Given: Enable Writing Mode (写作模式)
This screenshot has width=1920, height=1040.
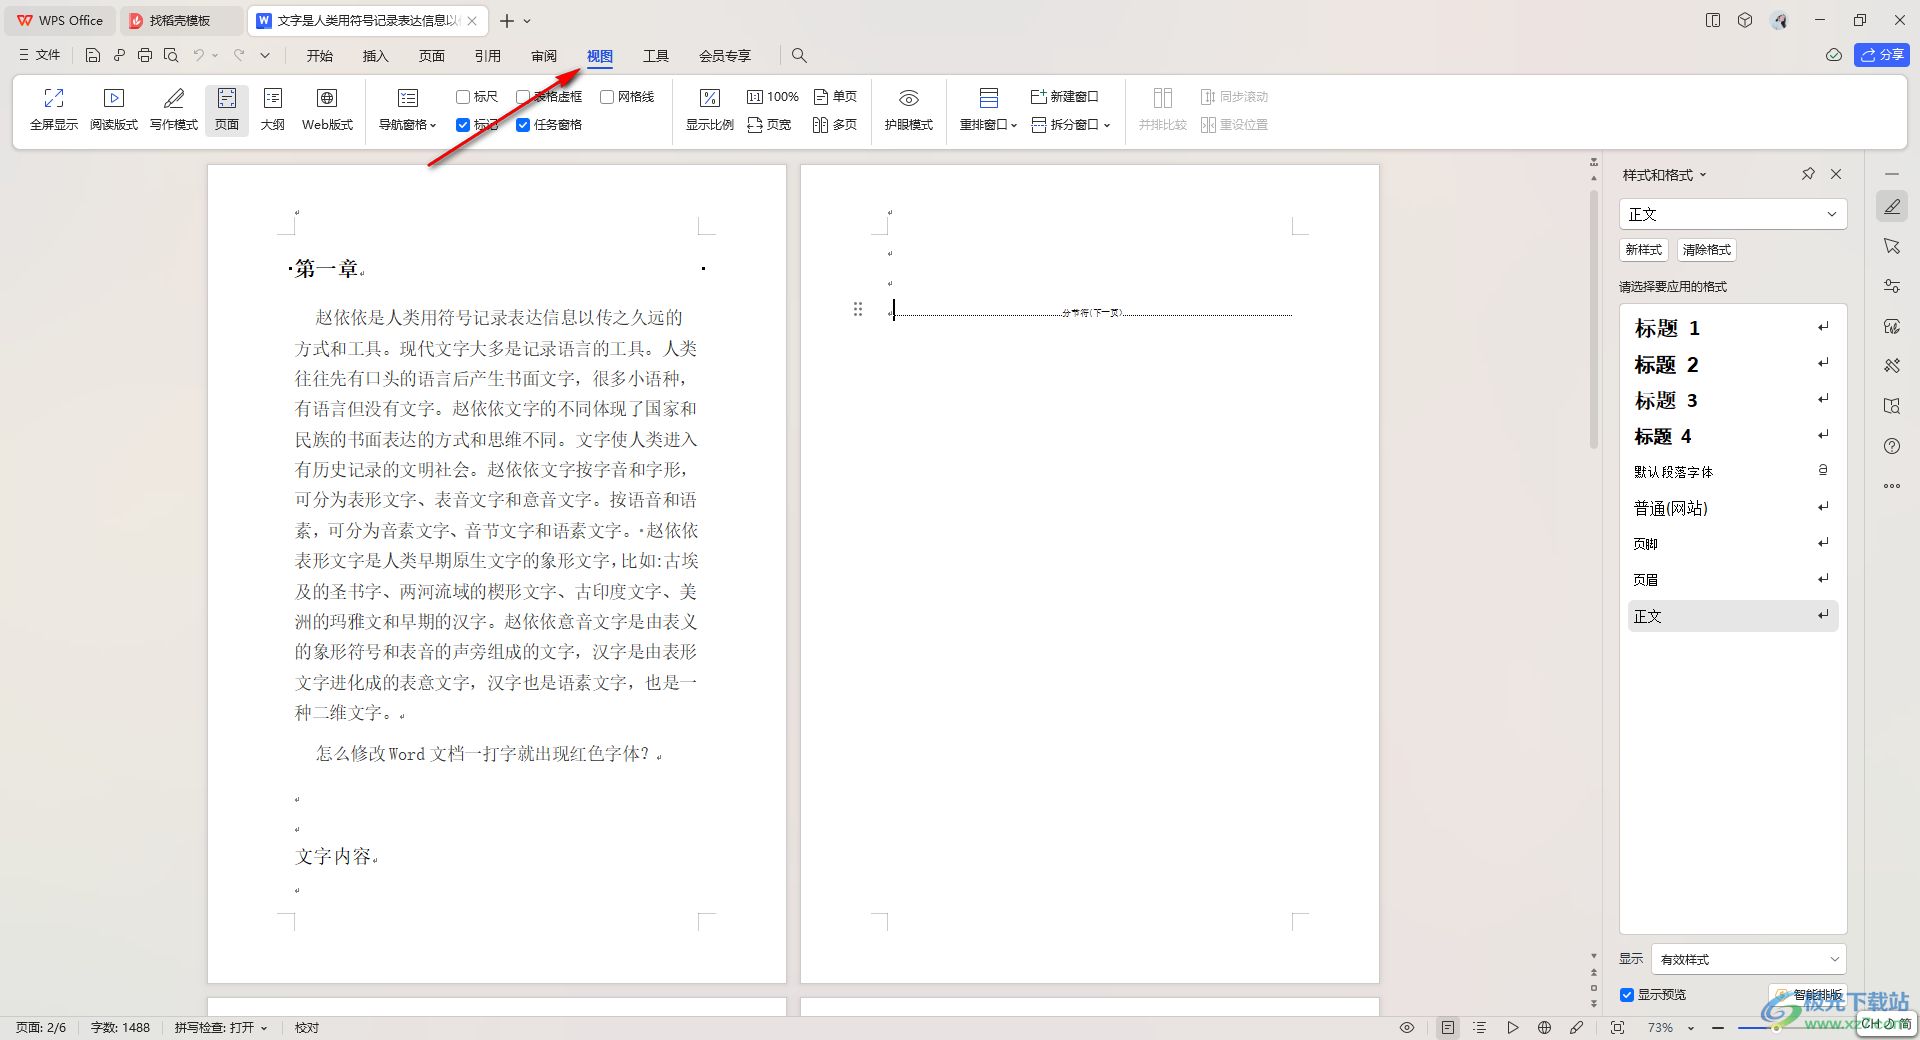Looking at the screenshot, I should pyautogui.click(x=174, y=109).
